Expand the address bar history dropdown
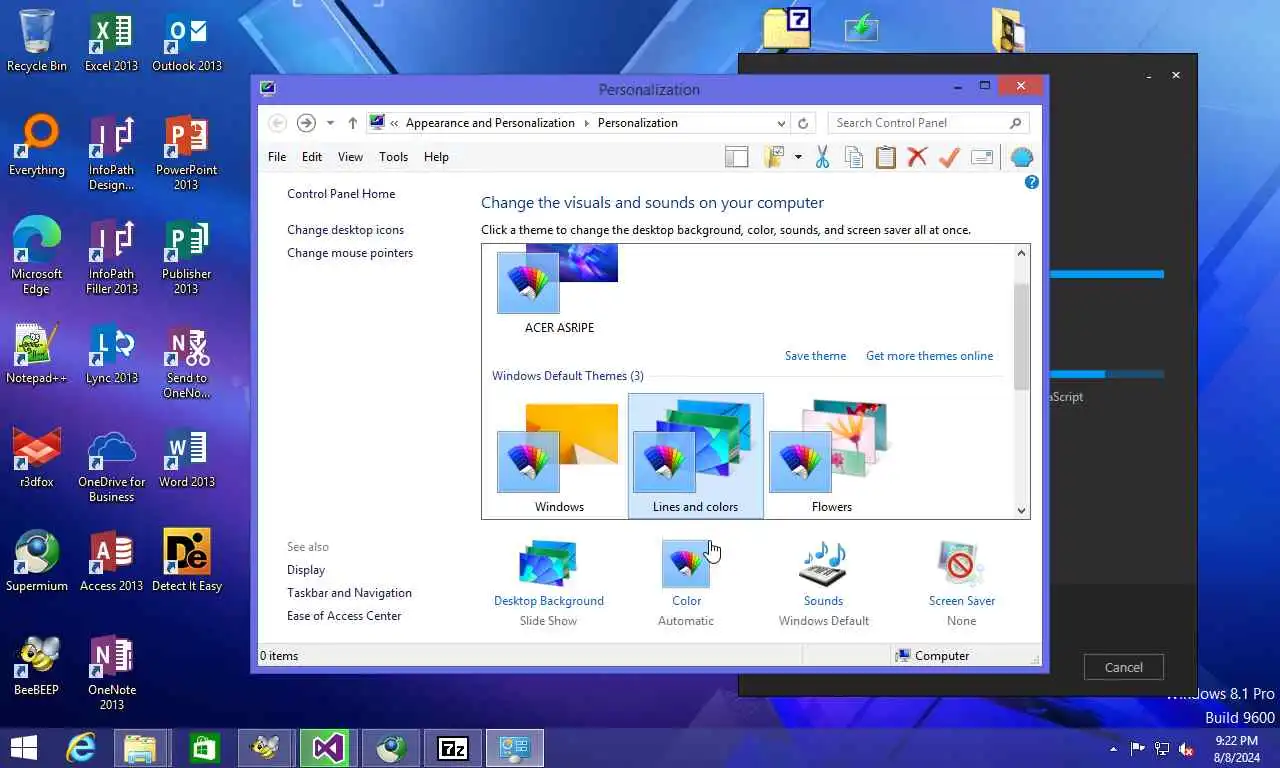 (781, 123)
